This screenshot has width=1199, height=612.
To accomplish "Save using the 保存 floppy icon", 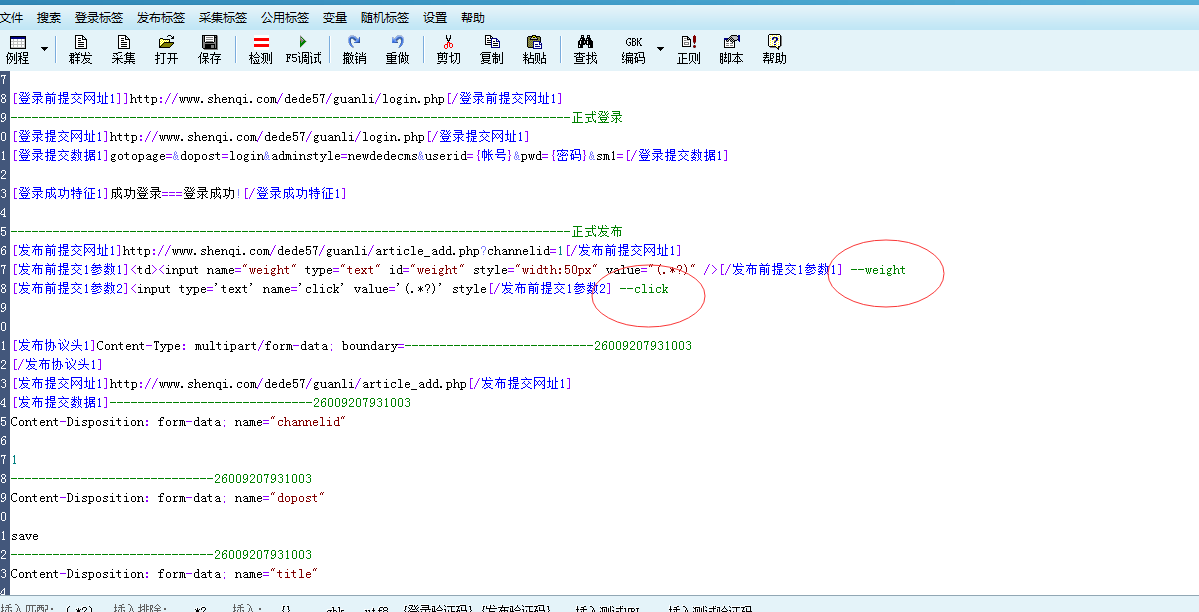I will pyautogui.click(x=210, y=49).
